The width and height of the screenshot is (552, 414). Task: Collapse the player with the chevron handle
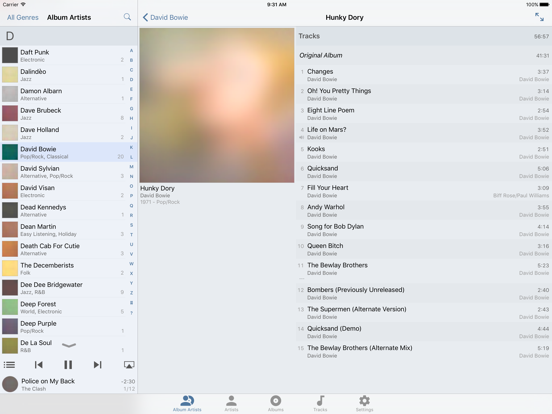tap(69, 345)
